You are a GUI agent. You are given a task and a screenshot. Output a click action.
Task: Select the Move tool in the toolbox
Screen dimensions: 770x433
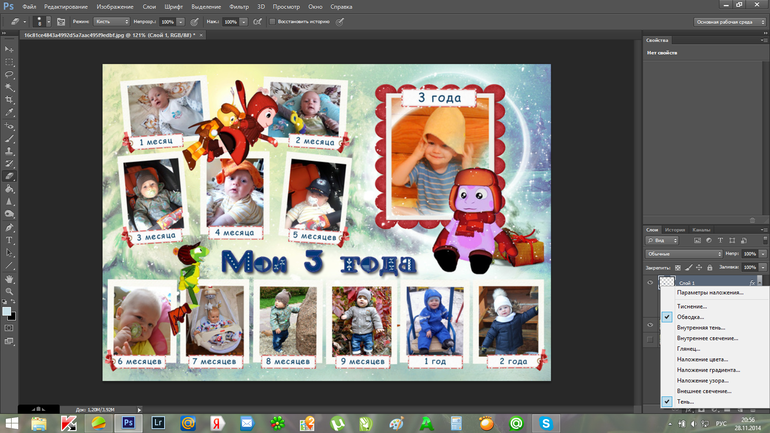(x=9, y=48)
